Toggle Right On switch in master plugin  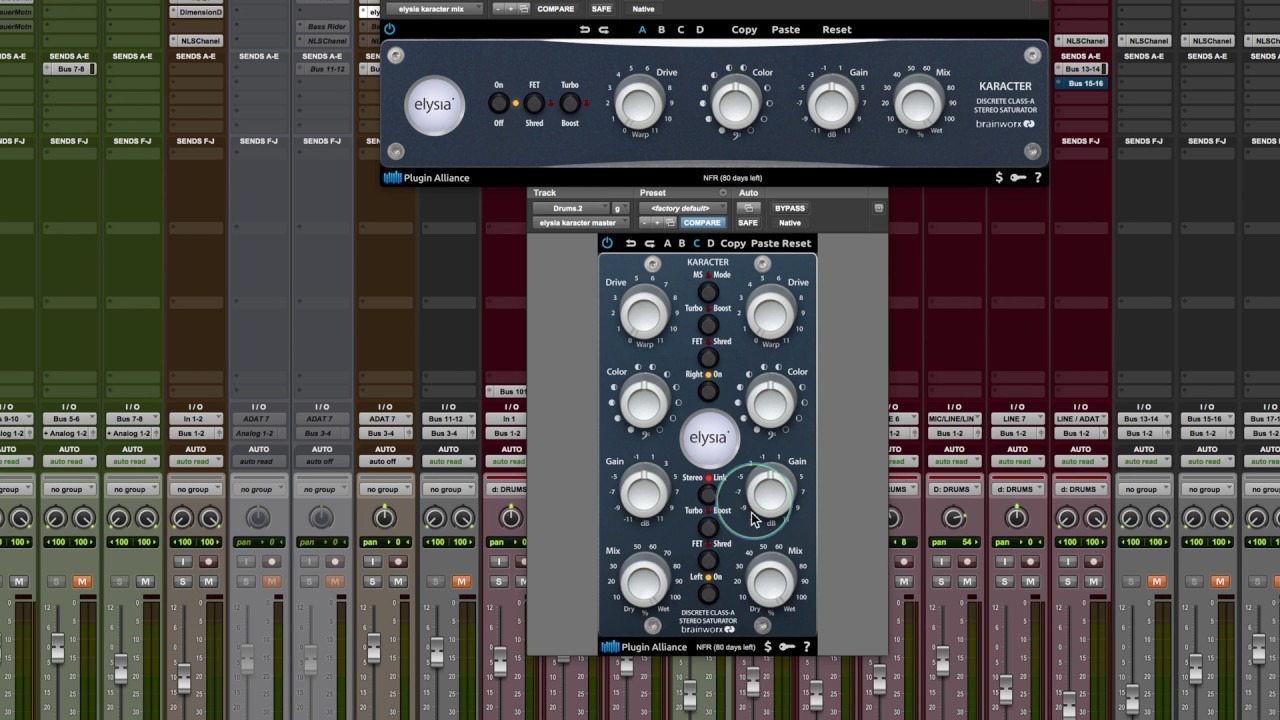[x=708, y=391]
